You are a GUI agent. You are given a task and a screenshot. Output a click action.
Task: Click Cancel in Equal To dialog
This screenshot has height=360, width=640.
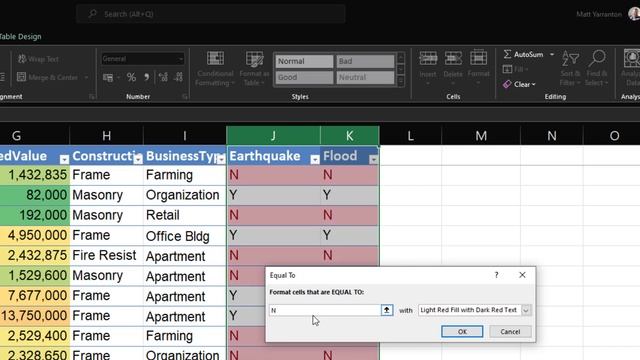pyautogui.click(x=510, y=331)
